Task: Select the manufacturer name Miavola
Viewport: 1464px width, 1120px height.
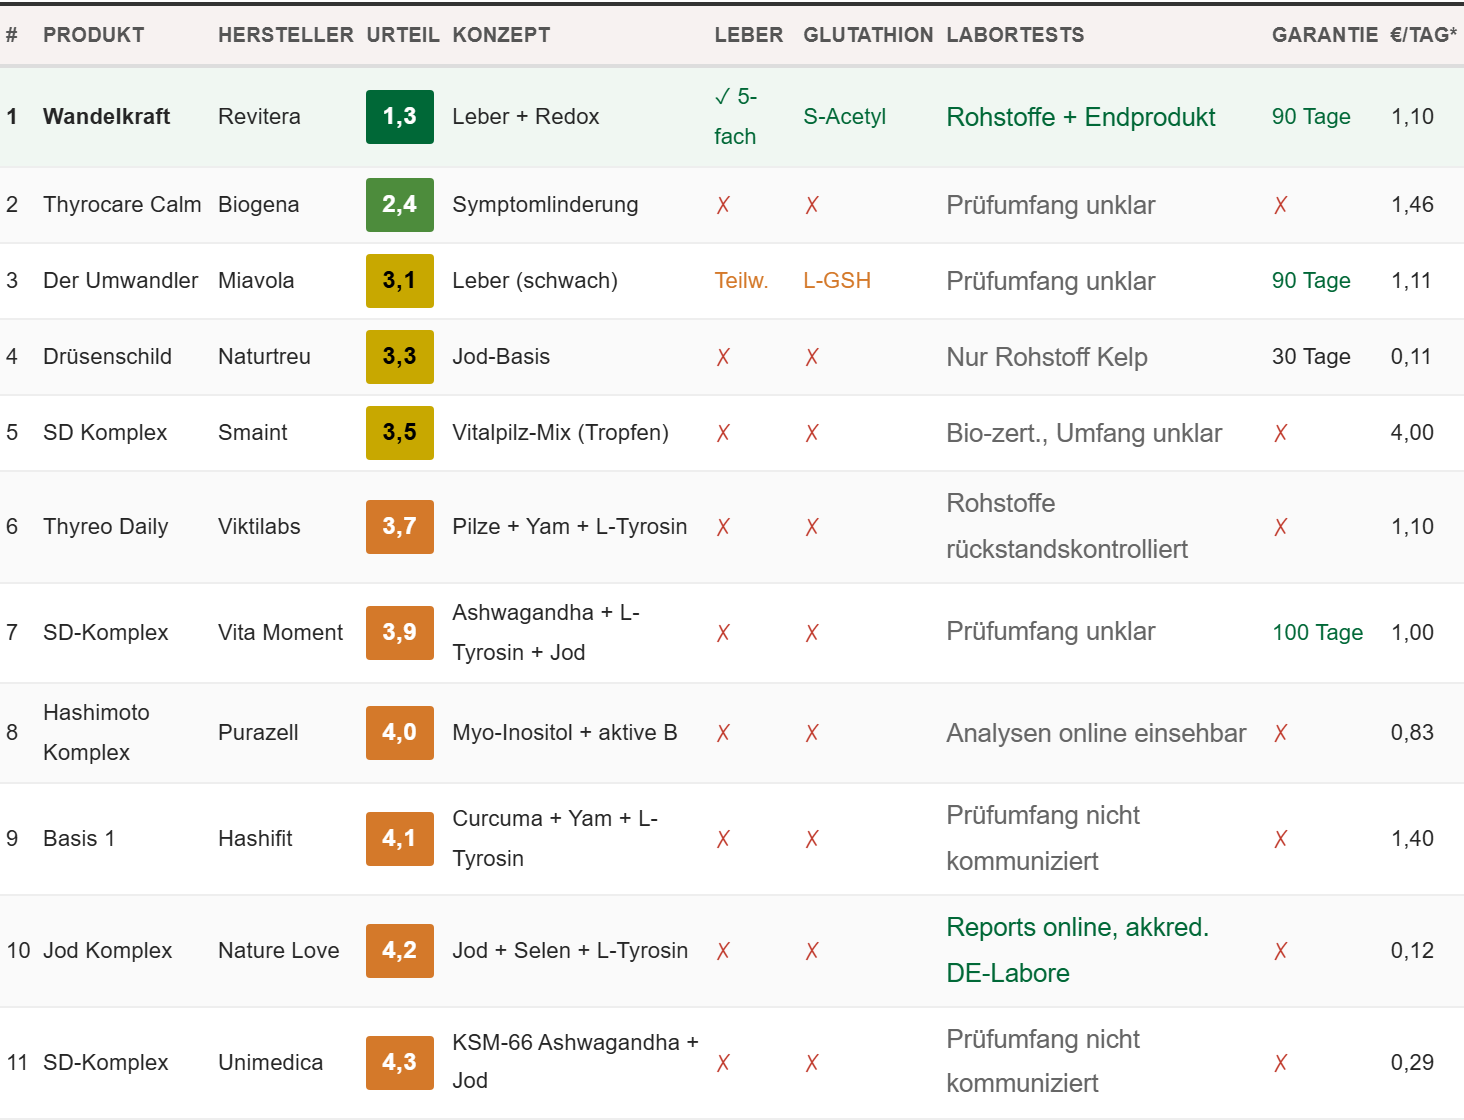Action: pos(256,281)
